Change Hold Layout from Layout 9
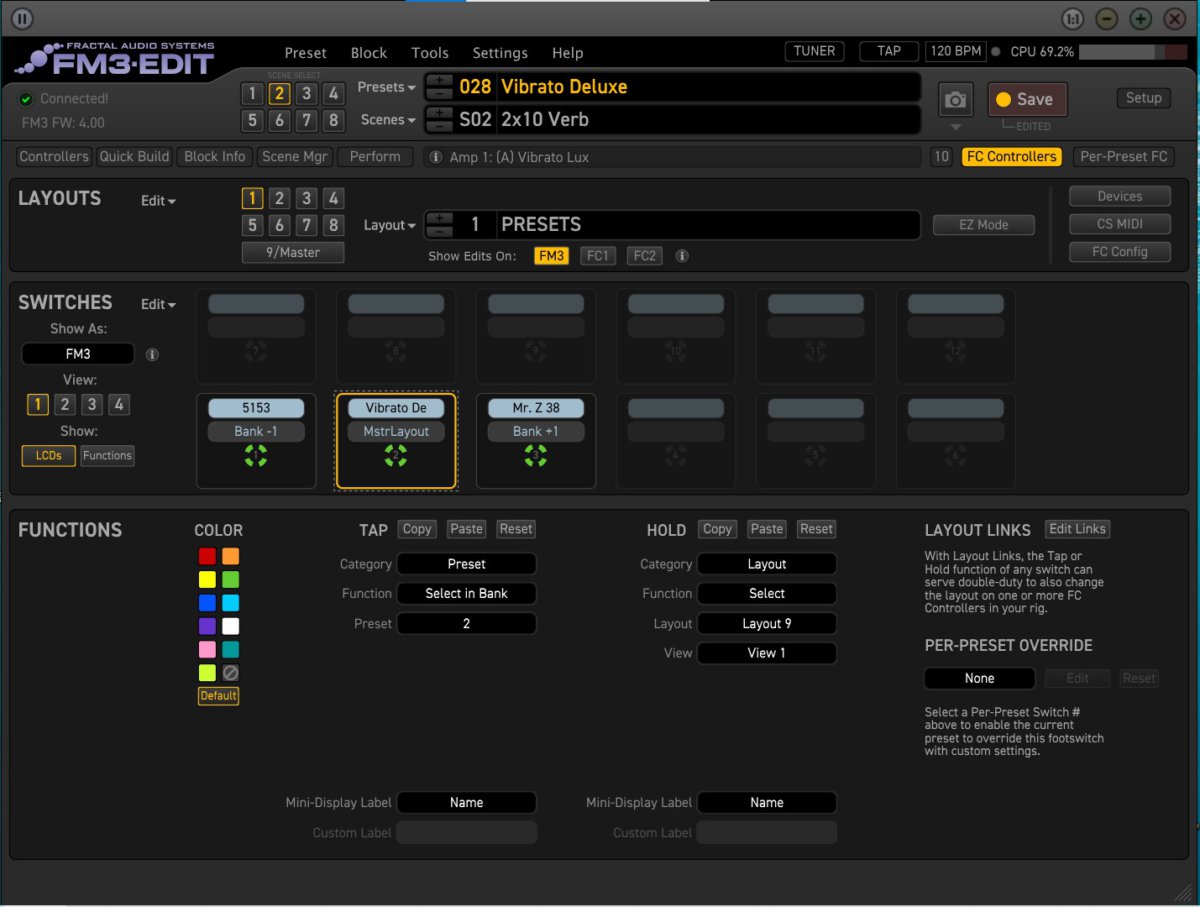 pyautogui.click(x=767, y=623)
